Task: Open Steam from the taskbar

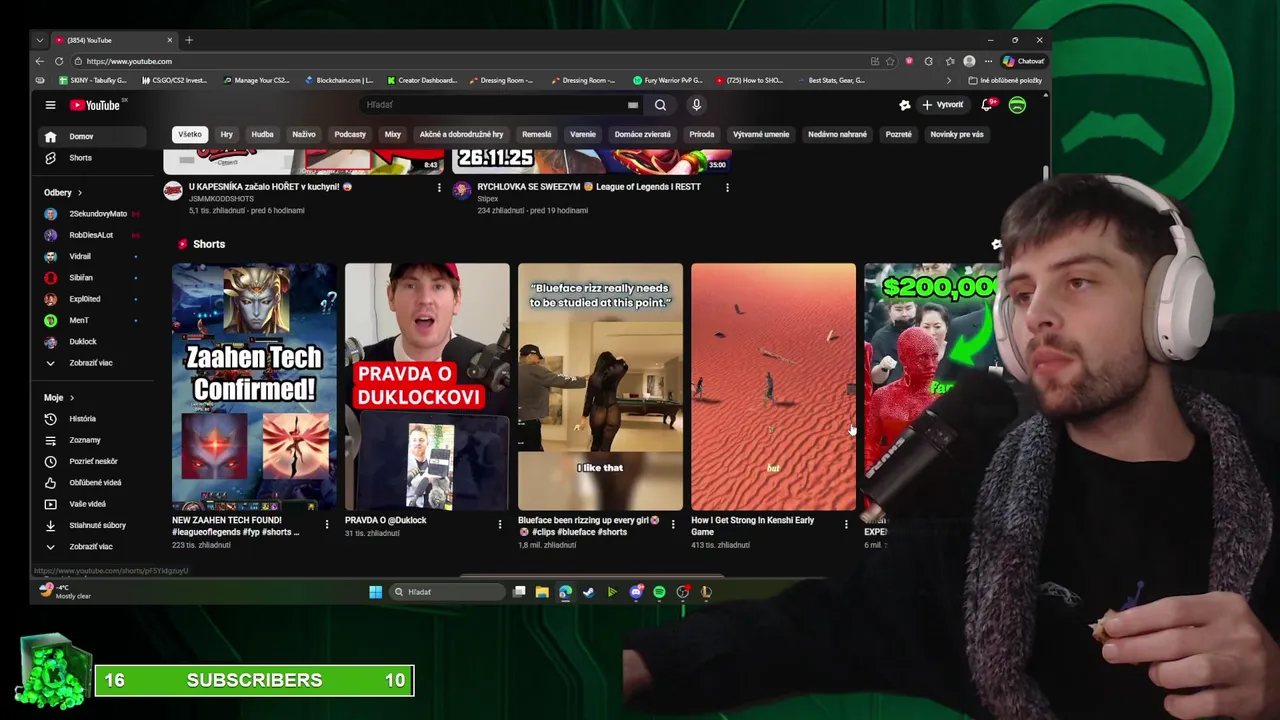Action: point(588,592)
